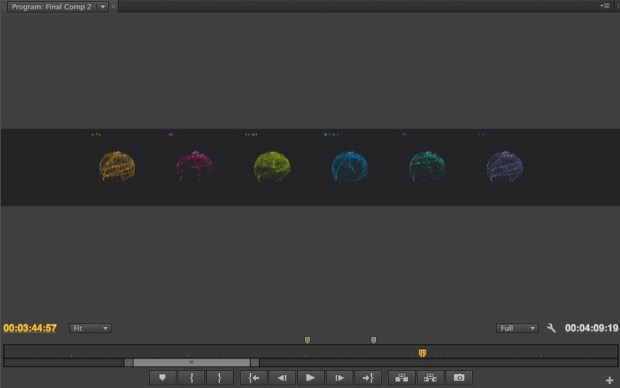Step back one frame
The image size is (620, 388).
point(282,378)
